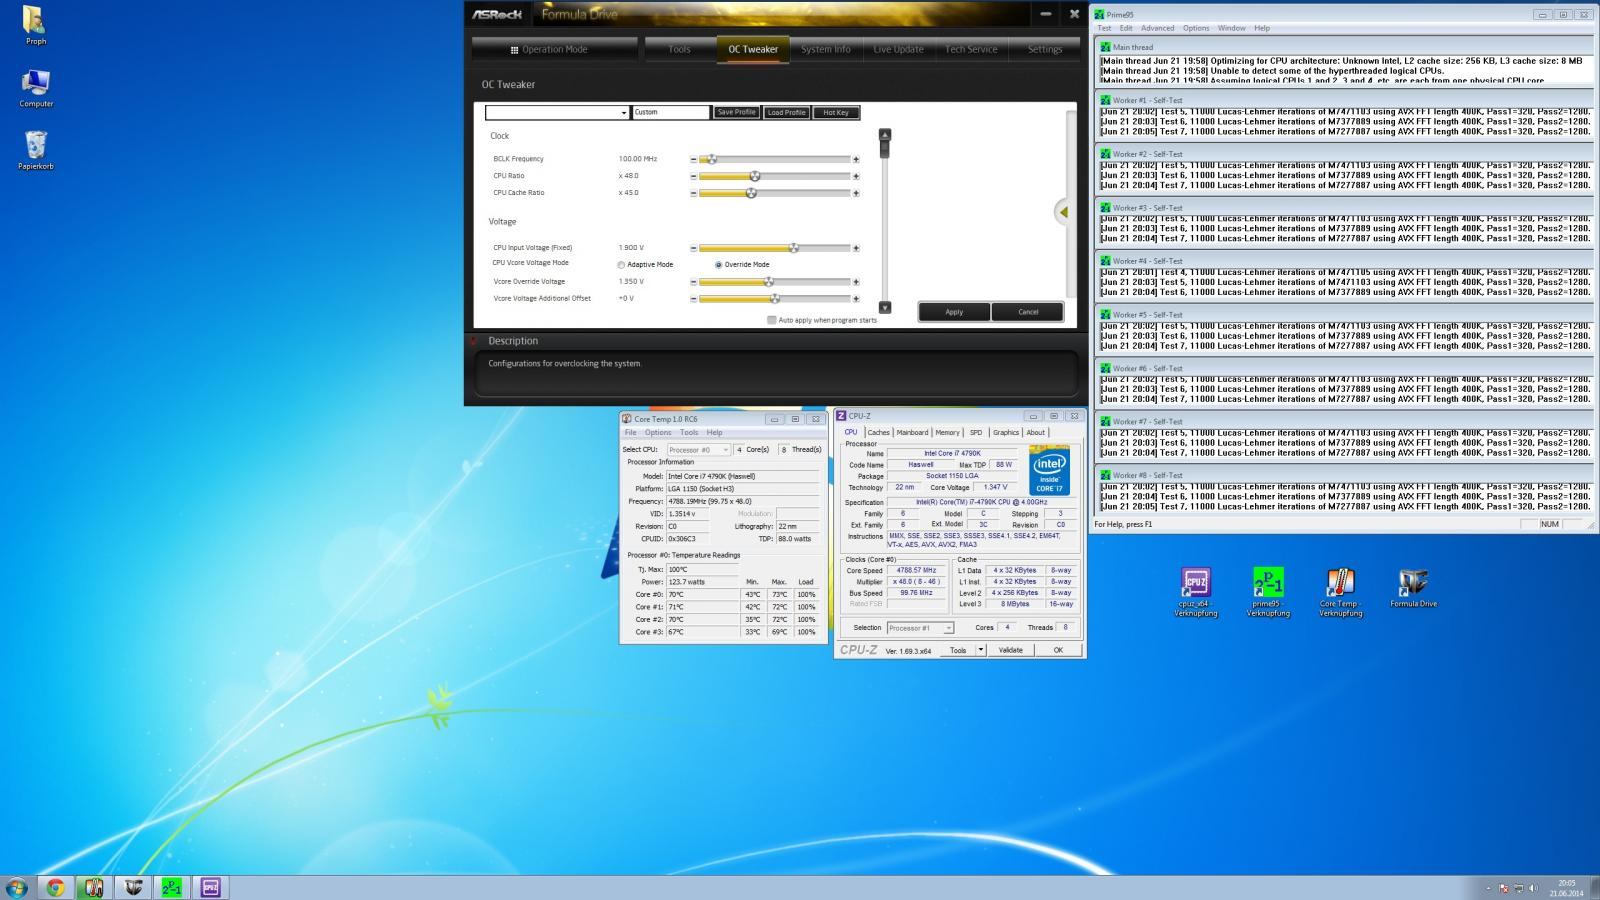This screenshot has width=1600, height=900.
Task: Select Adaptive Mode for CPU Vcore
Action: tap(621, 265)
